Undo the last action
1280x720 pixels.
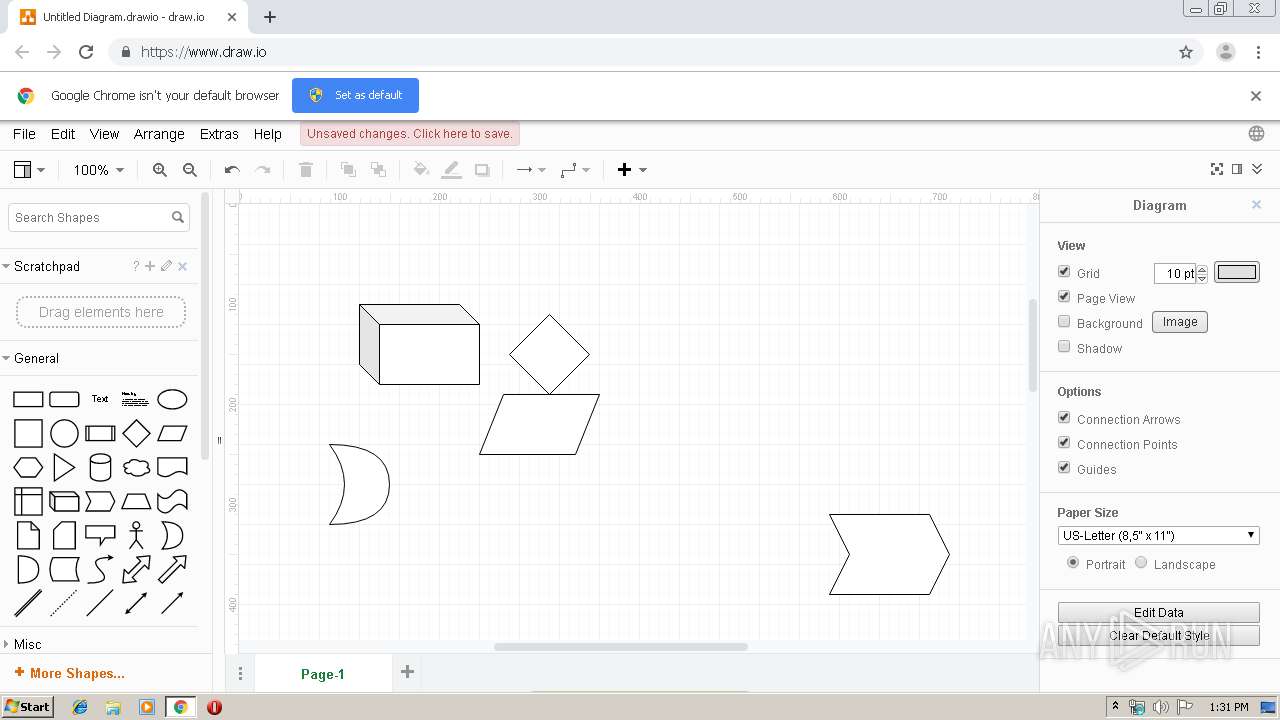(232, 170)
